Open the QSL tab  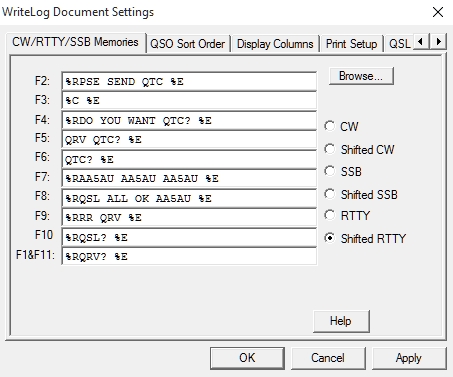pyautogui.click(x=399, y=44)
